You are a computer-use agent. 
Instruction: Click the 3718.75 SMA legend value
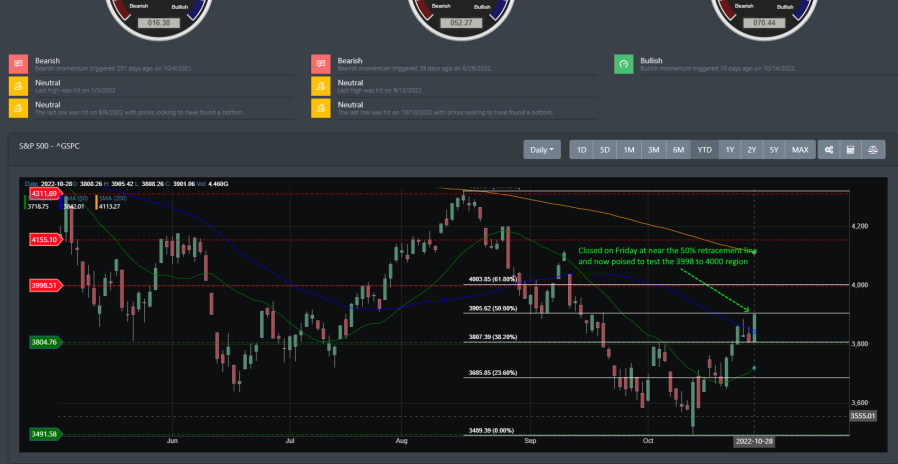(38, 206)
